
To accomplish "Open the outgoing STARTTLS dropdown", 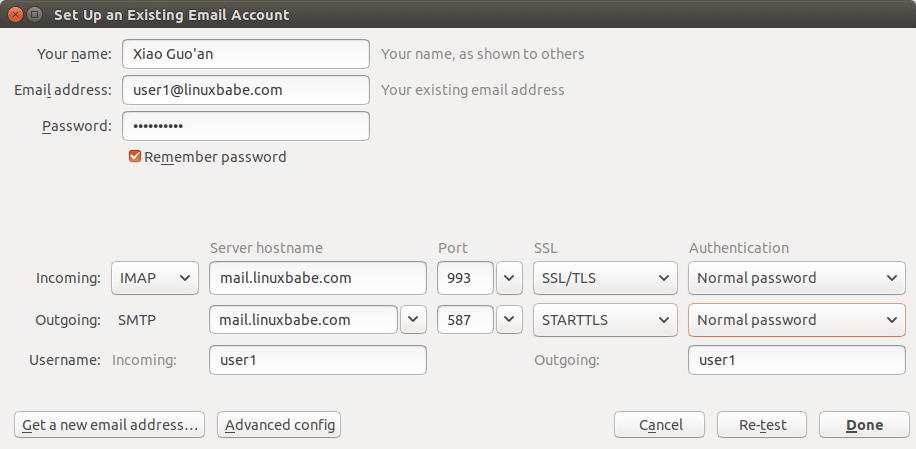I will (604, 320).
